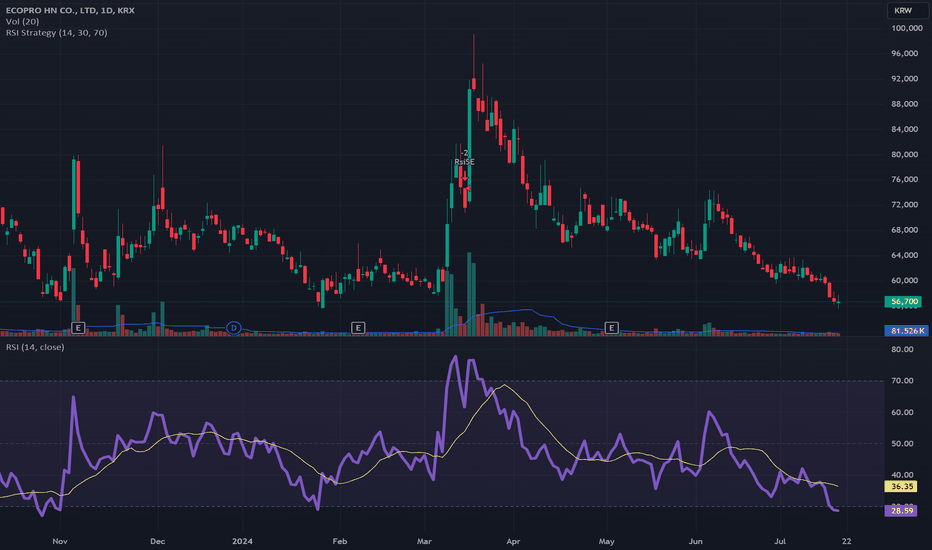Image resolution: width=932 pixels, height=550 pixels.
Task: Click the 50.00 RSI axis label
Action: (902, 444)
